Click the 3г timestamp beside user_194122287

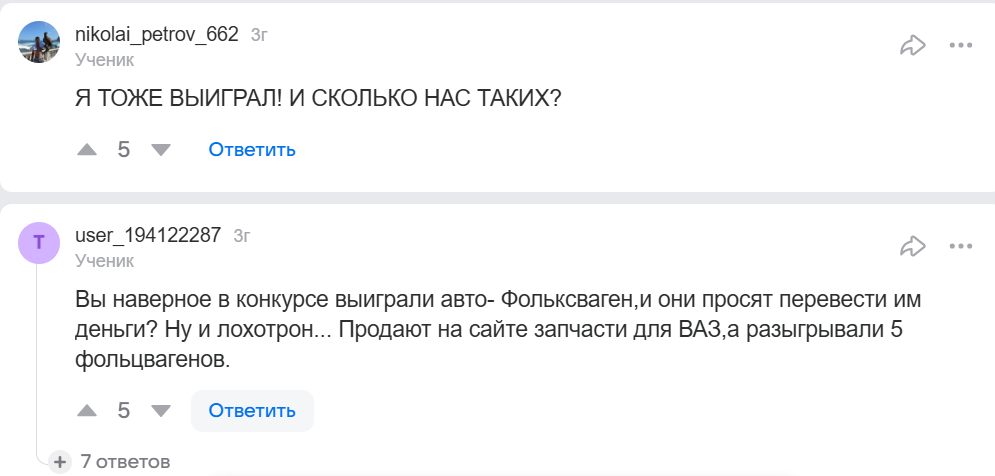[x=241, y=237]
